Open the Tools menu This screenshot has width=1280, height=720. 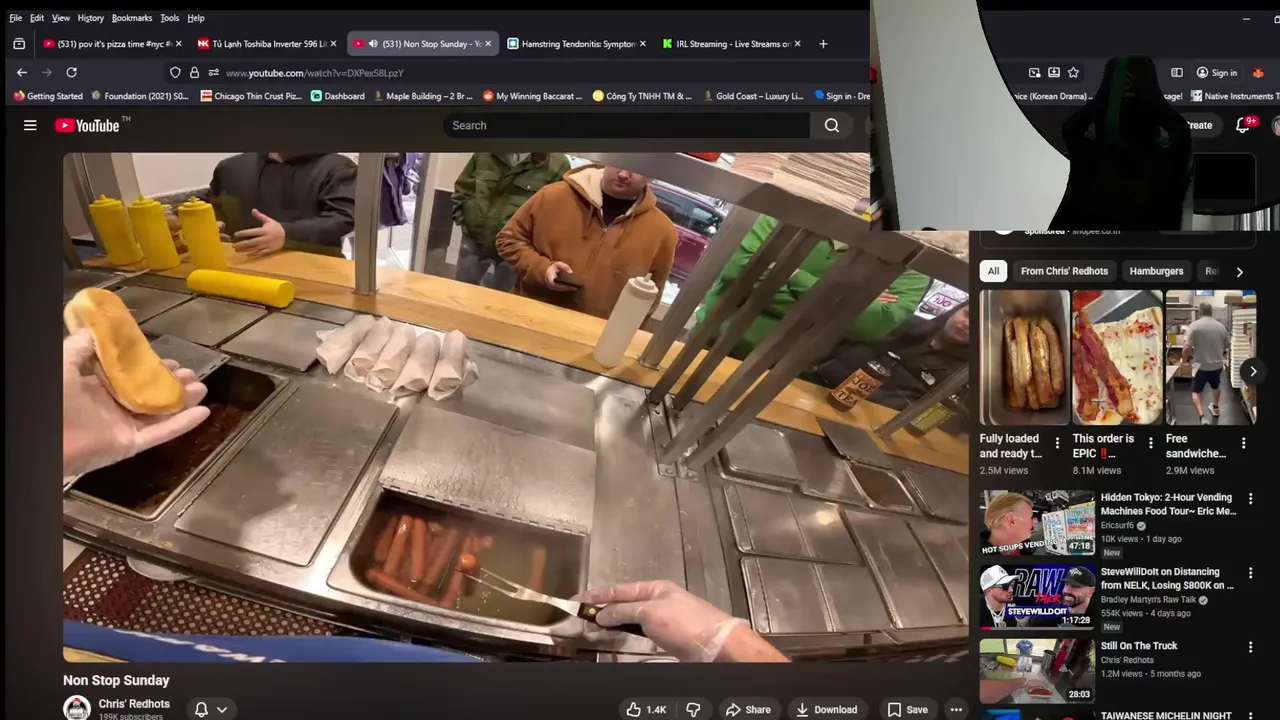click(170, 18)
